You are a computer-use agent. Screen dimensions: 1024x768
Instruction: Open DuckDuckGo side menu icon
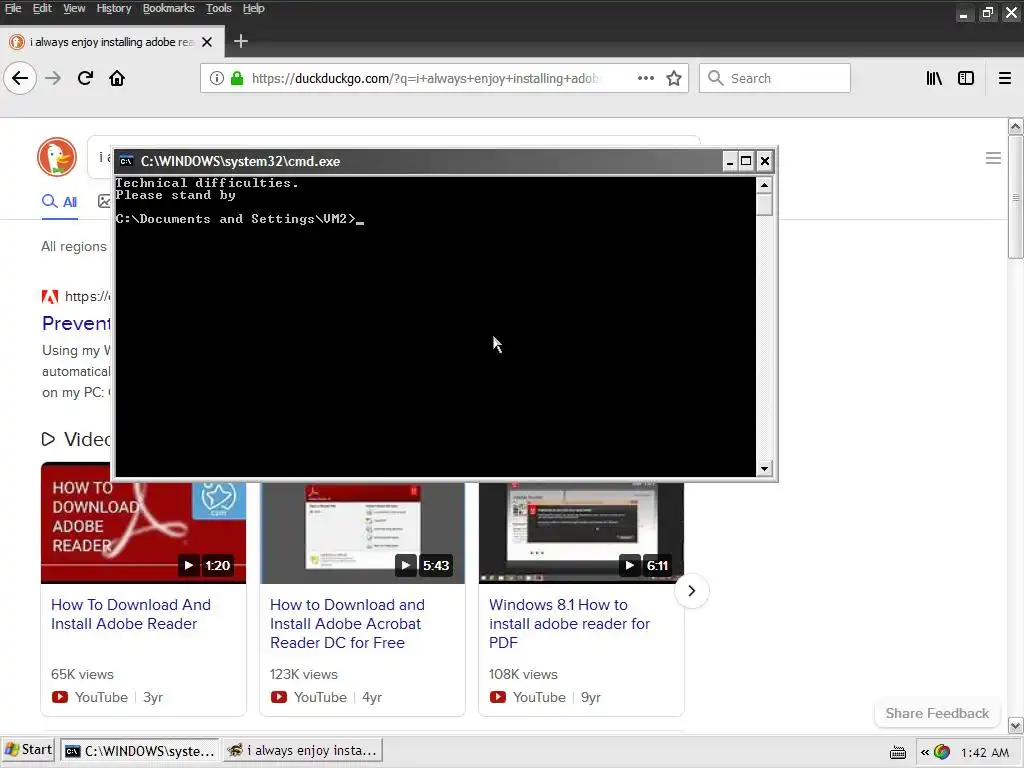pos(993,158)
